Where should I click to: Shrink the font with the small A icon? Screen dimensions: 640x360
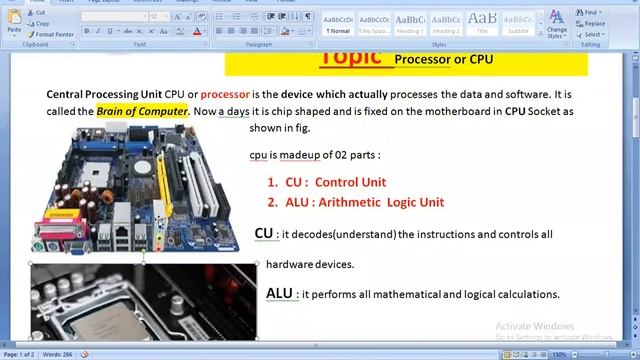click(189, 17)
